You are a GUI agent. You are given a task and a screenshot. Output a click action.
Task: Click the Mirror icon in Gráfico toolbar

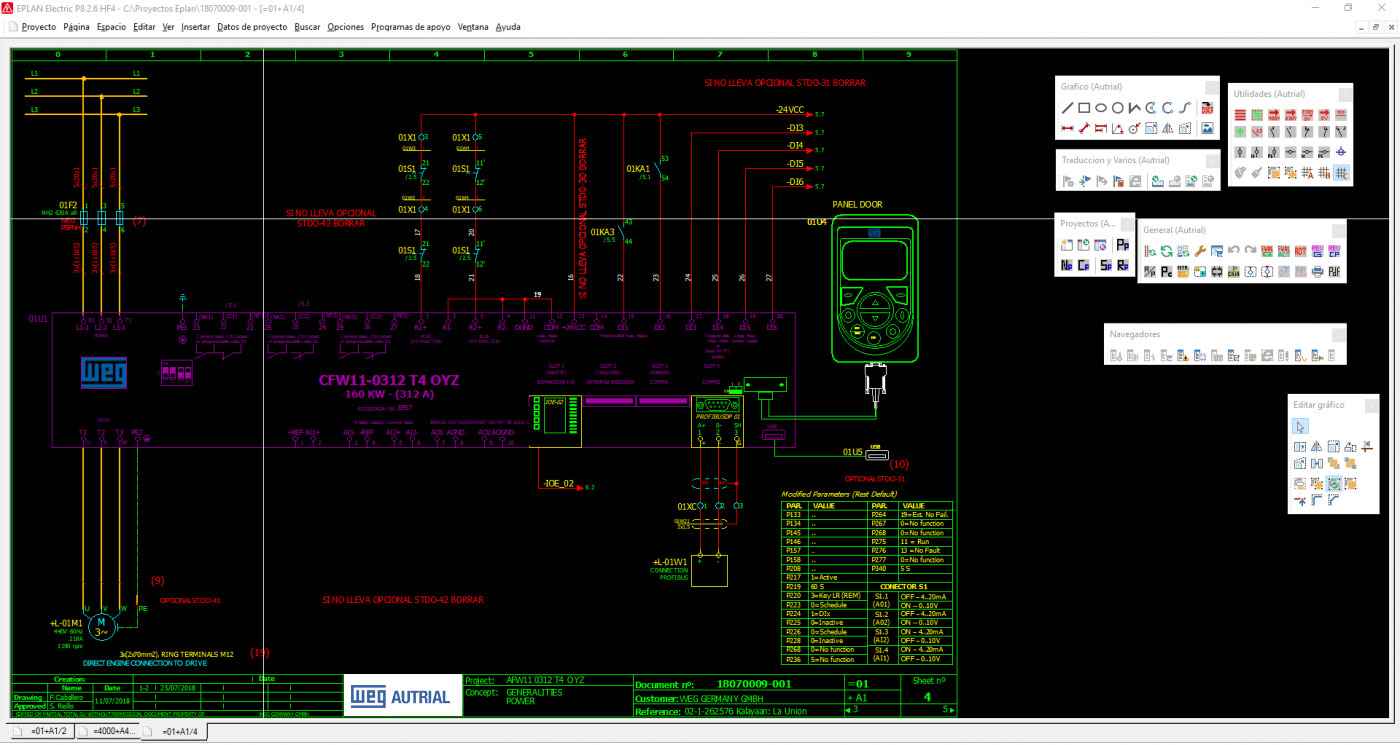(1168, 128)
